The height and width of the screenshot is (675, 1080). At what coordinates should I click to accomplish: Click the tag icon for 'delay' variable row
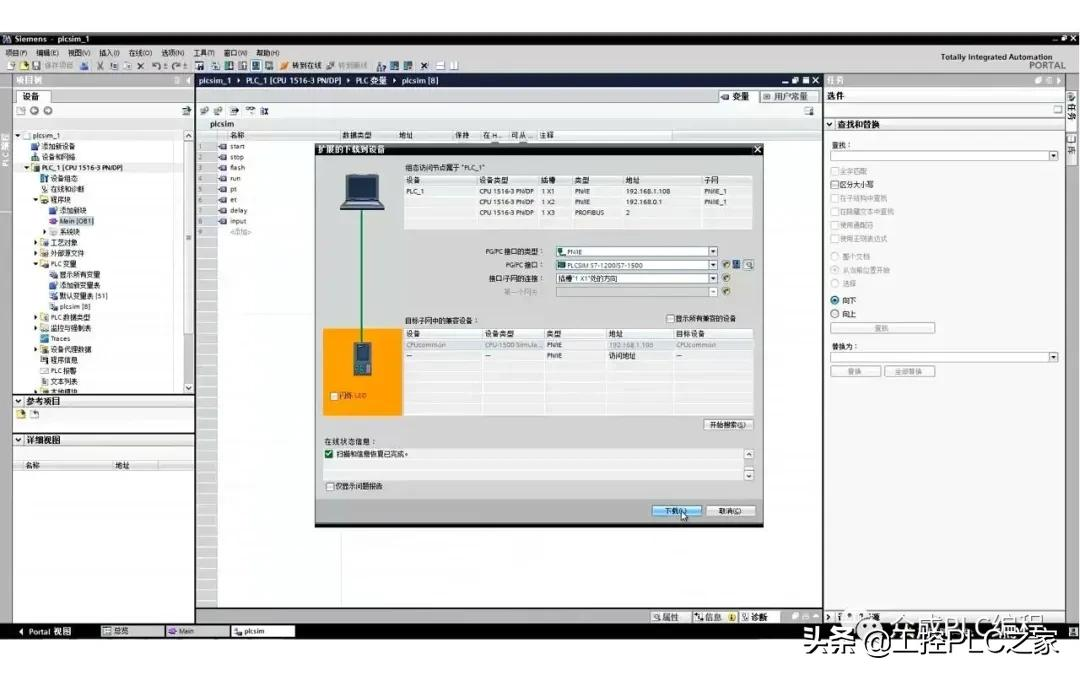point(222,211)
